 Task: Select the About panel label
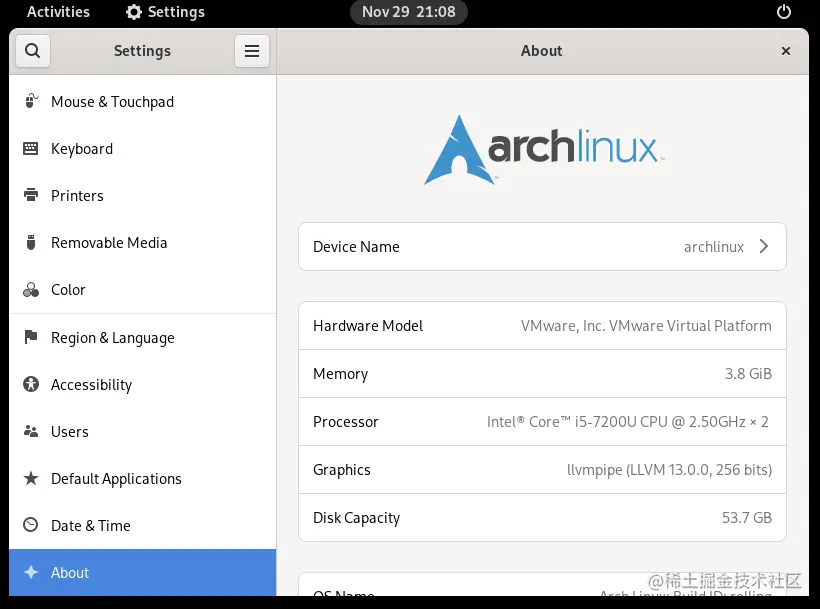[70, 572]
